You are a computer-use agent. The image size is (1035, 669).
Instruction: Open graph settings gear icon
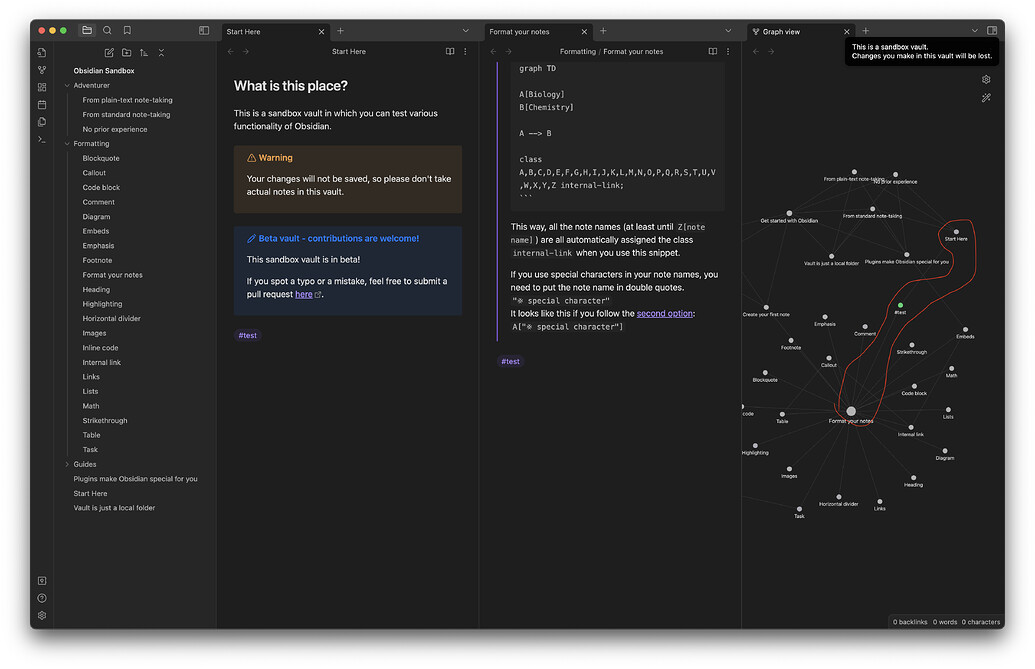[x=986, y=80]
